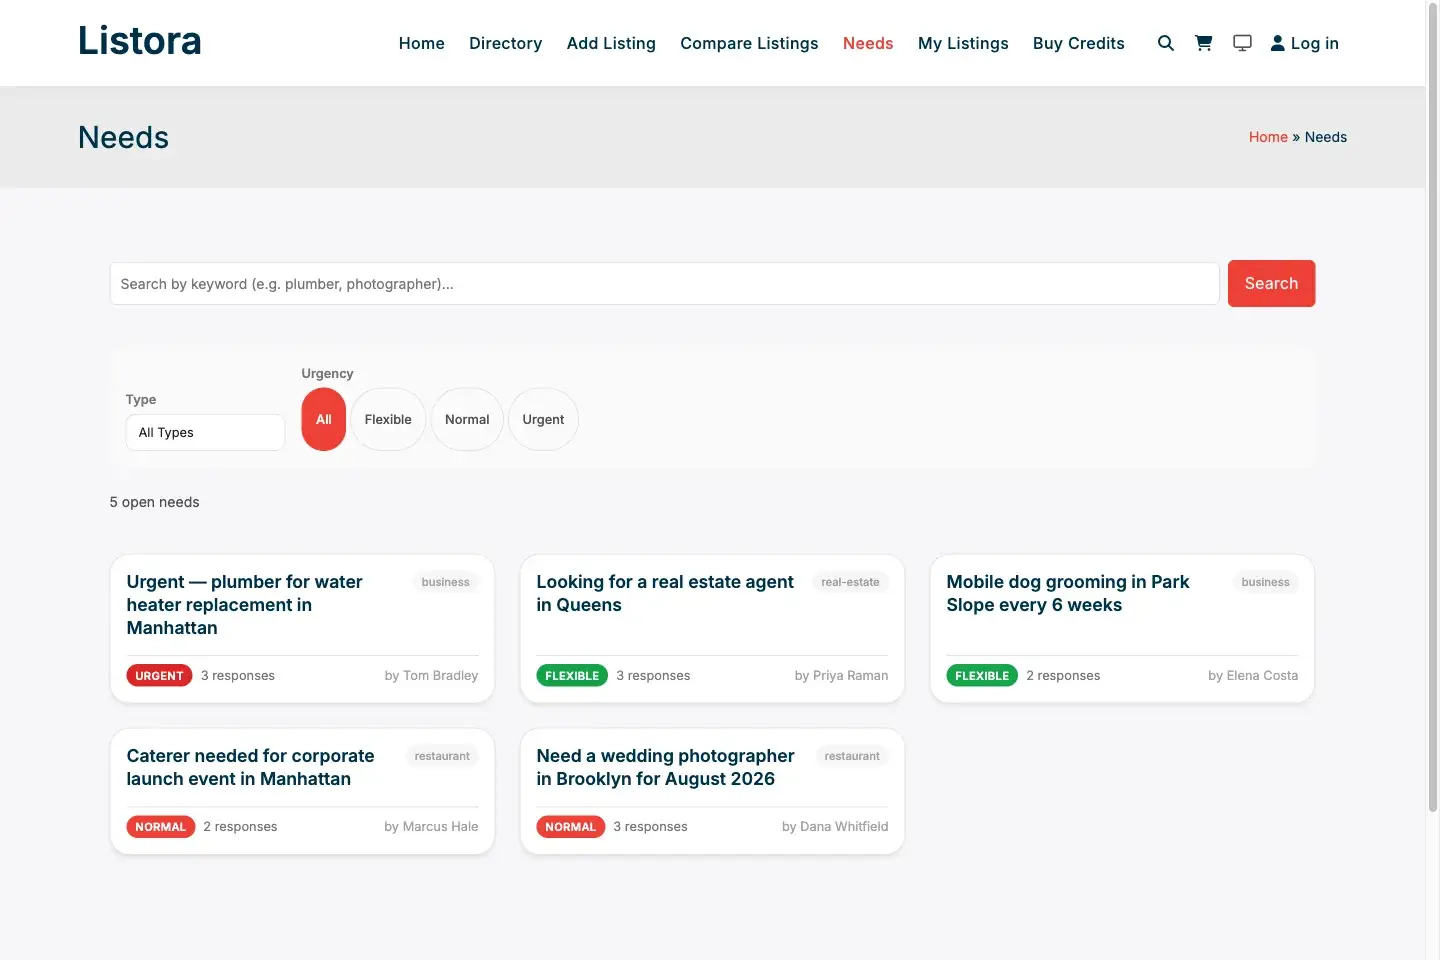
Task: Open Caterer needed for corporate launch need
Action: coord(250,767)
